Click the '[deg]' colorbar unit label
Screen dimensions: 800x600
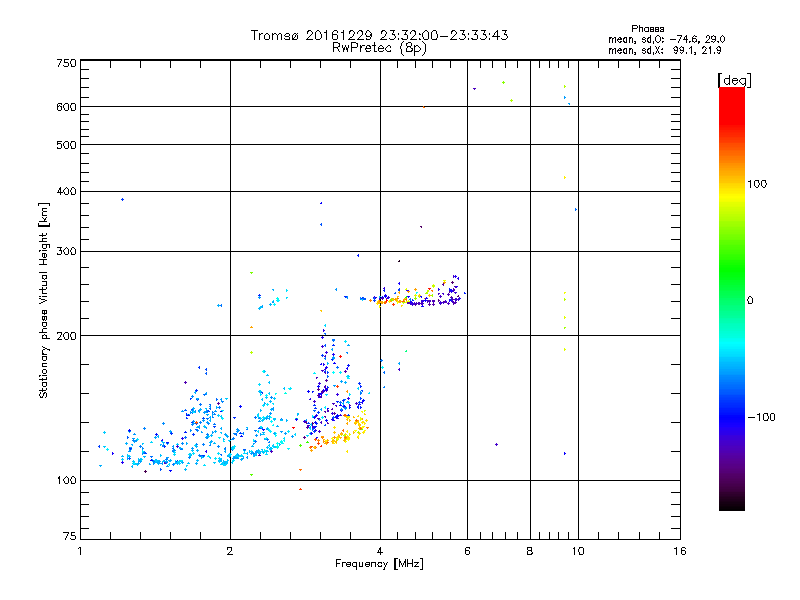point(734,80)
